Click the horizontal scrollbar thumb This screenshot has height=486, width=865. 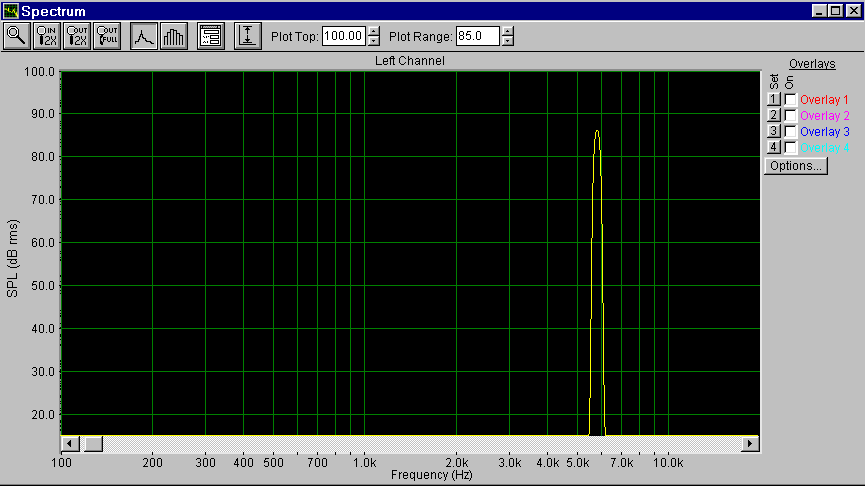click(93, 444)
